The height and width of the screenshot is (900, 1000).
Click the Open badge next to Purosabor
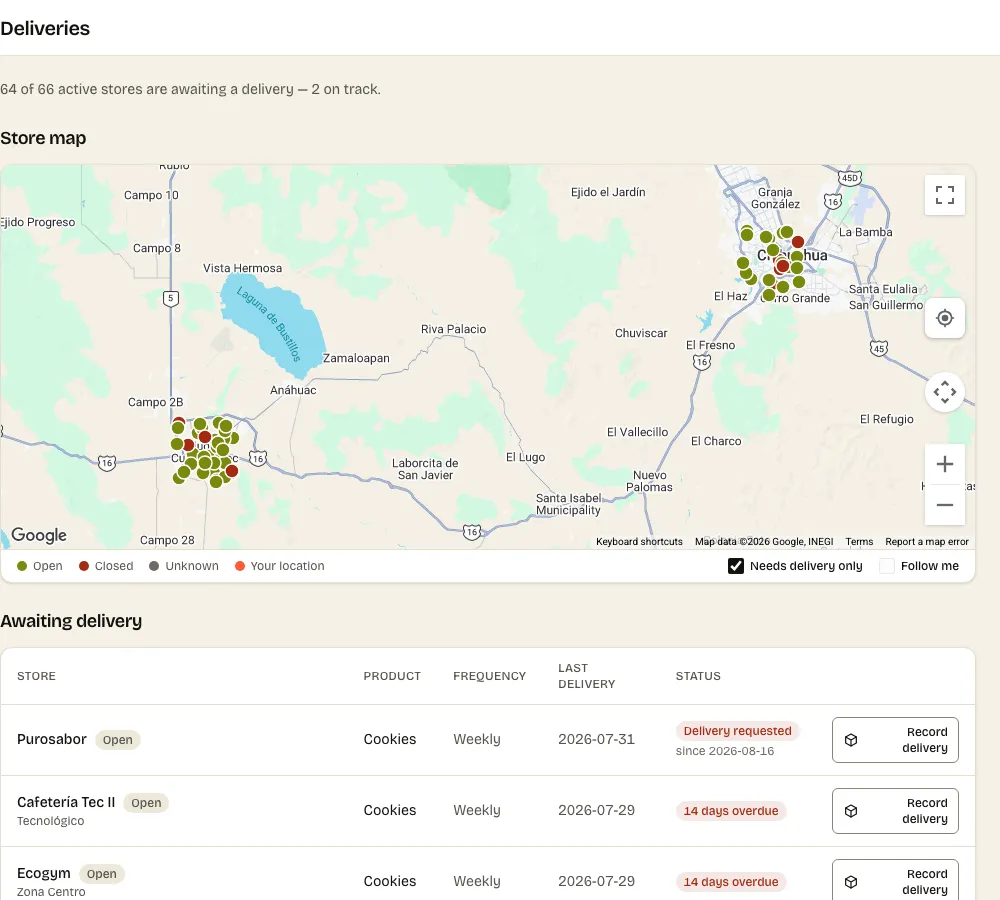118,740
